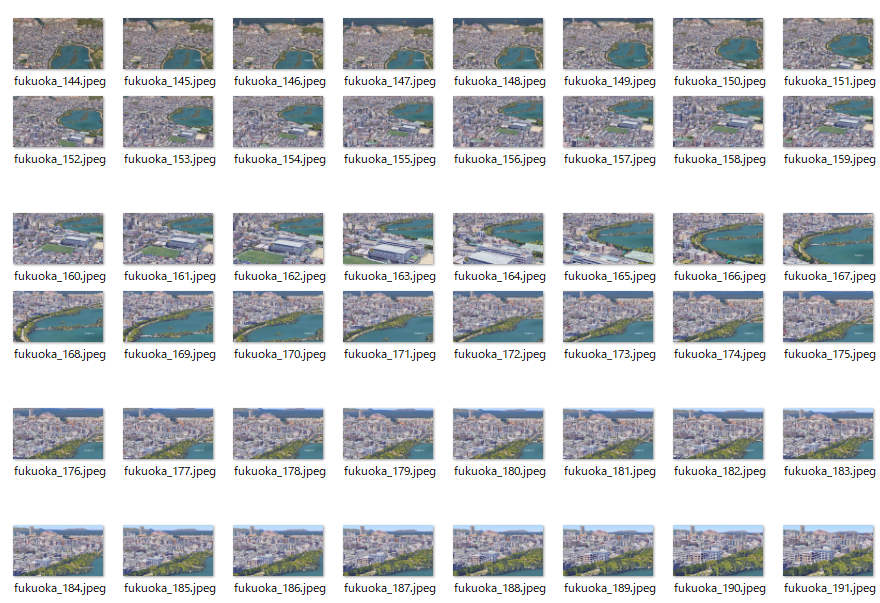This screenshot has height=603, width=880.
Task: Select the fukuoka_145.jpeg thumbnail
Action: [168, 43]
